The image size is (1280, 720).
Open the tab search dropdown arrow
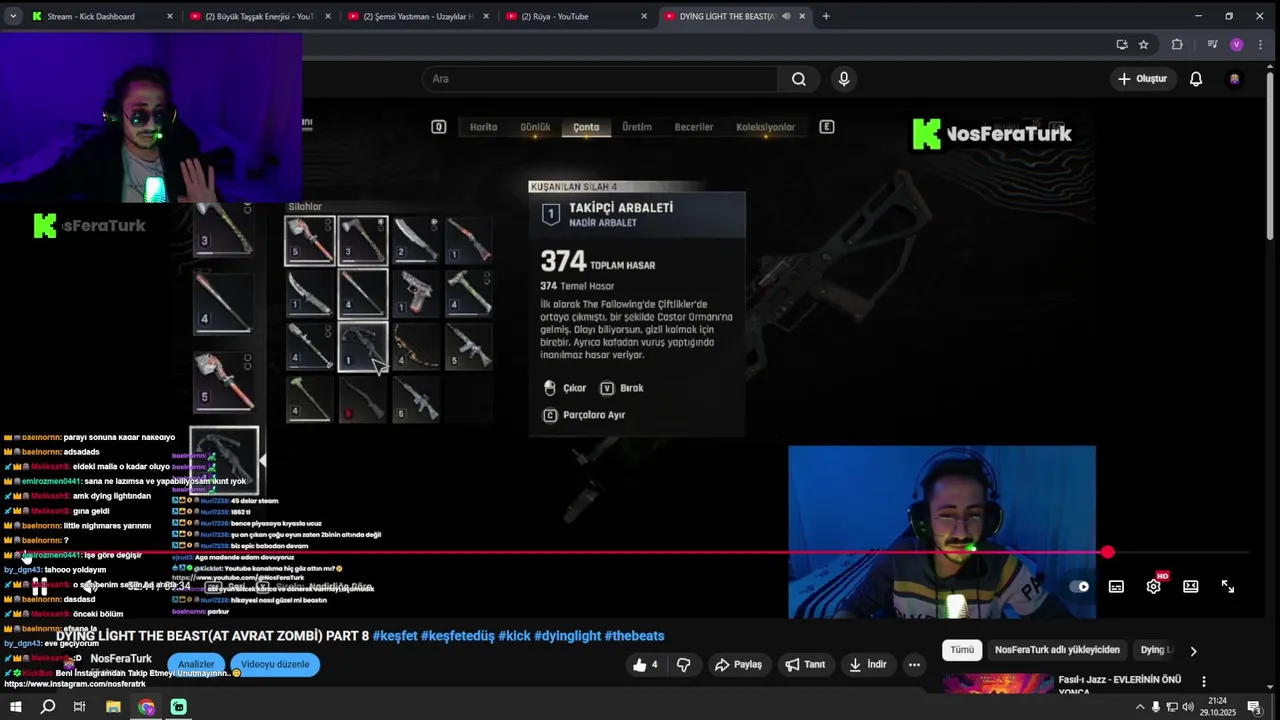point(13,16)
